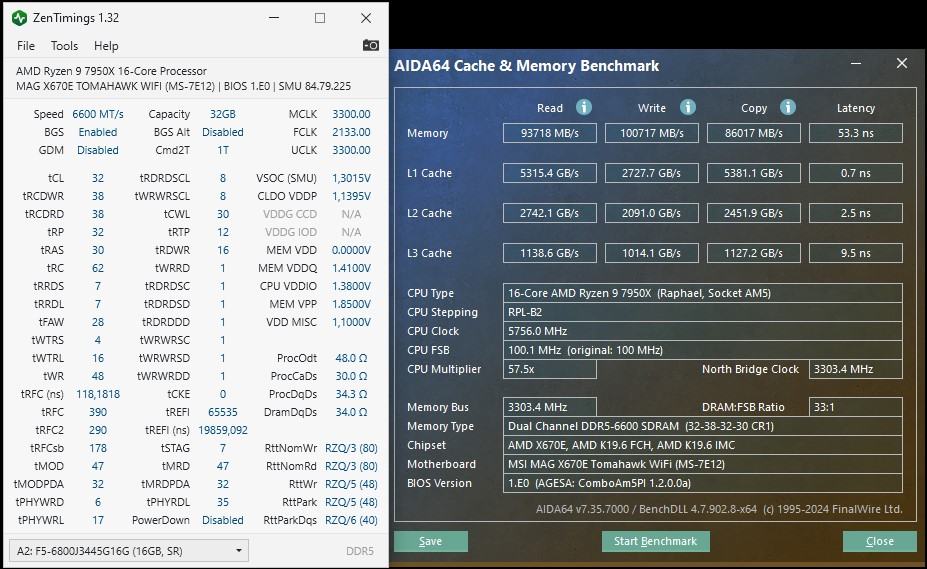Click the Motherboard MSI MAG X670E field
The height and width of the screenshot is (569, 927).
702,464
